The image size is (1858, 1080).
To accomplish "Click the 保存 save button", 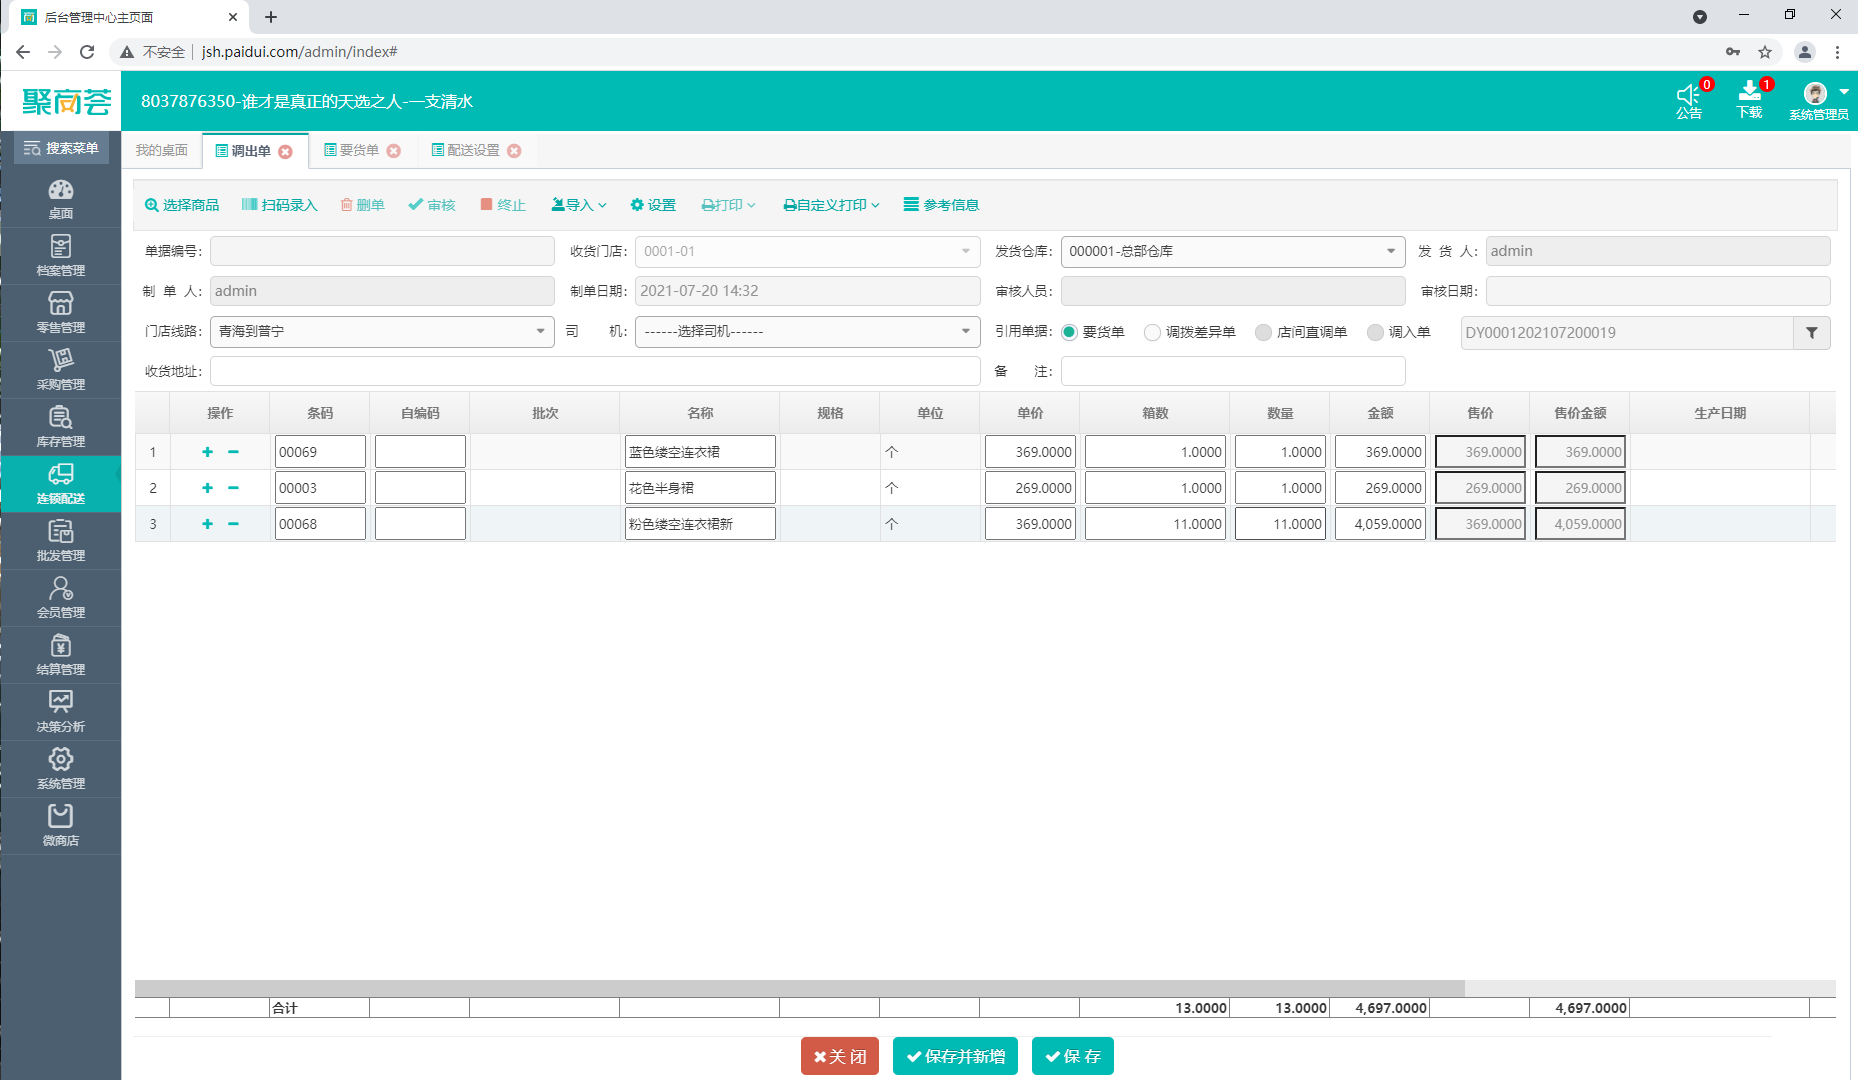I will point(1073,1056).
